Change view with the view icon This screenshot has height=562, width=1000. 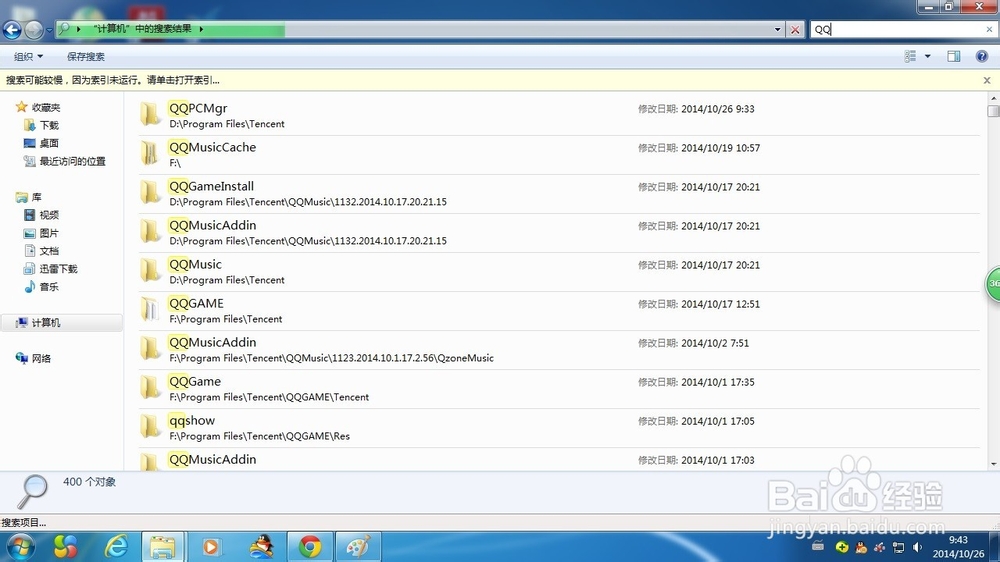coord(910,56)
